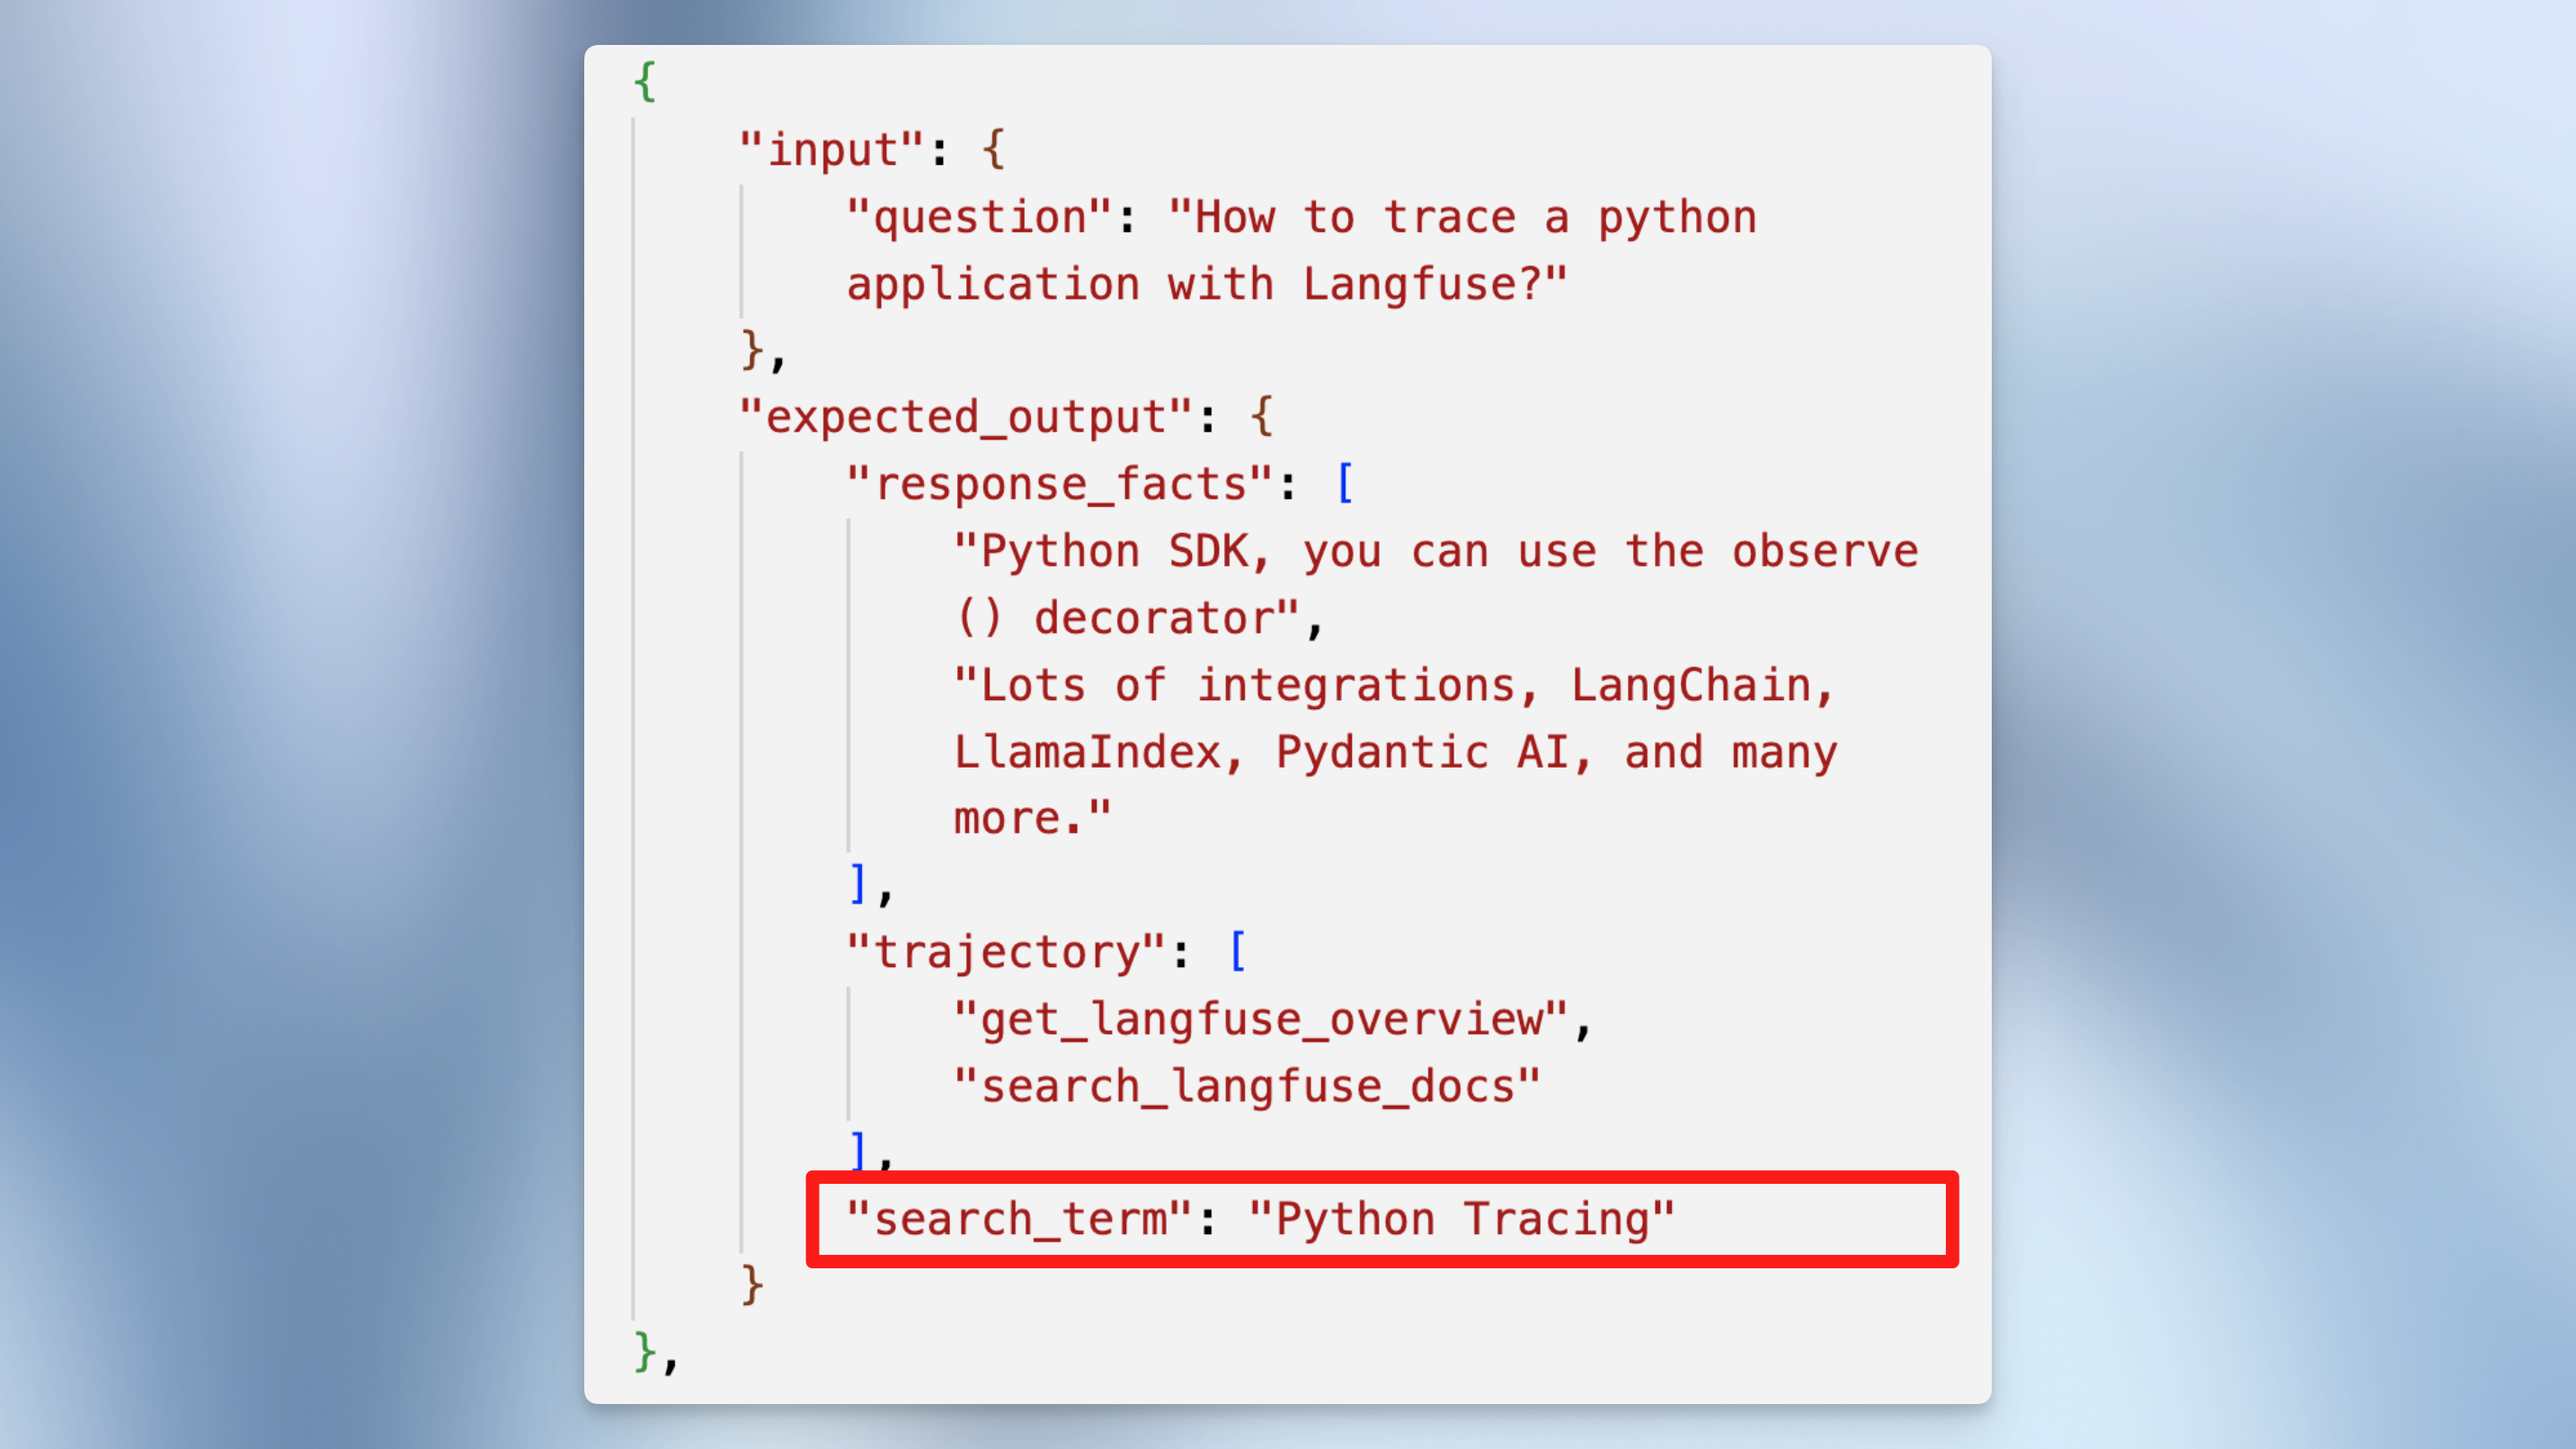Click the "Lots of integrations, LangChain" line
Image resolution: width=2576 pixels, height=1449 pixels.
[1394, 685]
